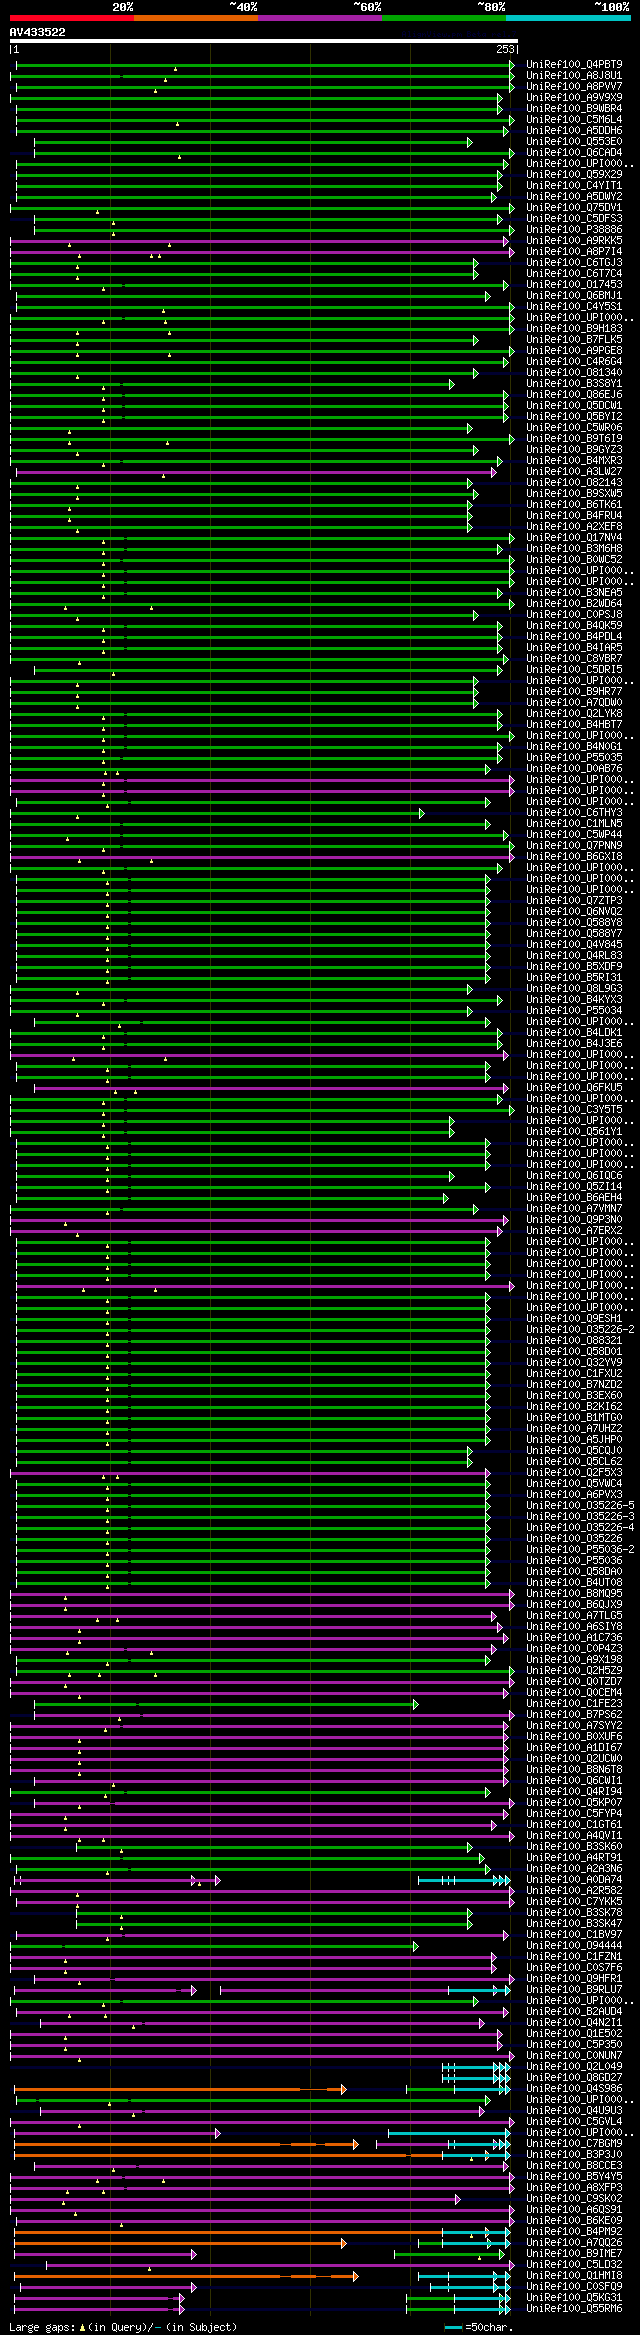Select isoform label UniRef100_P55036-2
640x2335 pixels.
580,1549
